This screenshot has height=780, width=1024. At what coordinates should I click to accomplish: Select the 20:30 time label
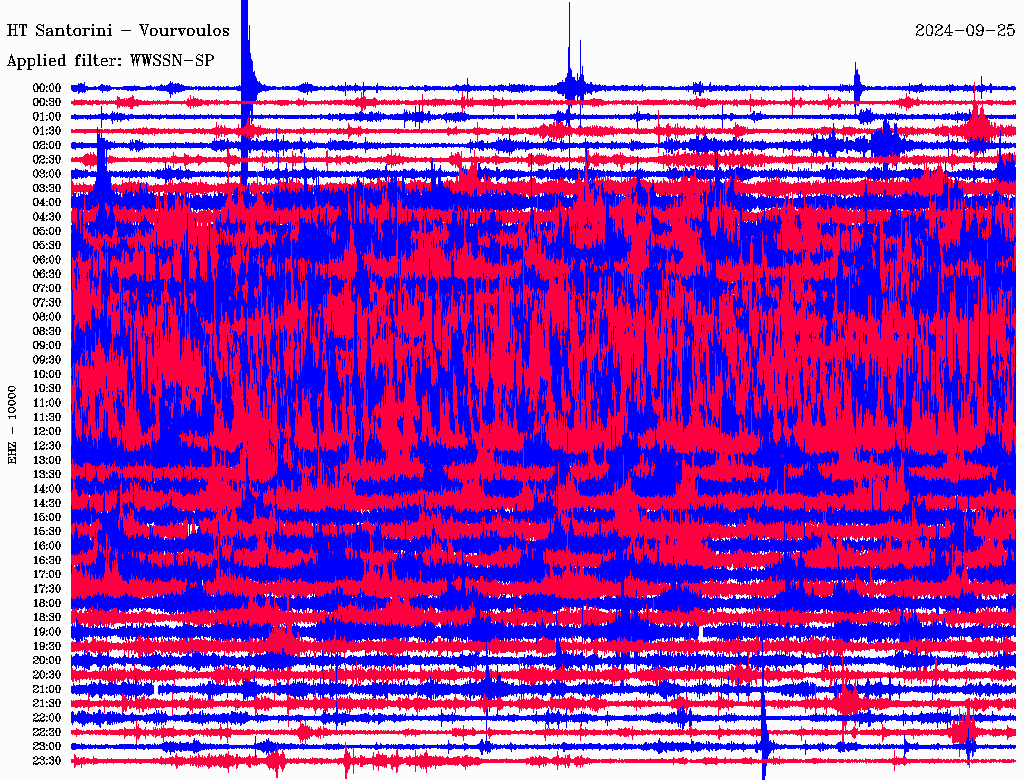[x=47, y=675]
